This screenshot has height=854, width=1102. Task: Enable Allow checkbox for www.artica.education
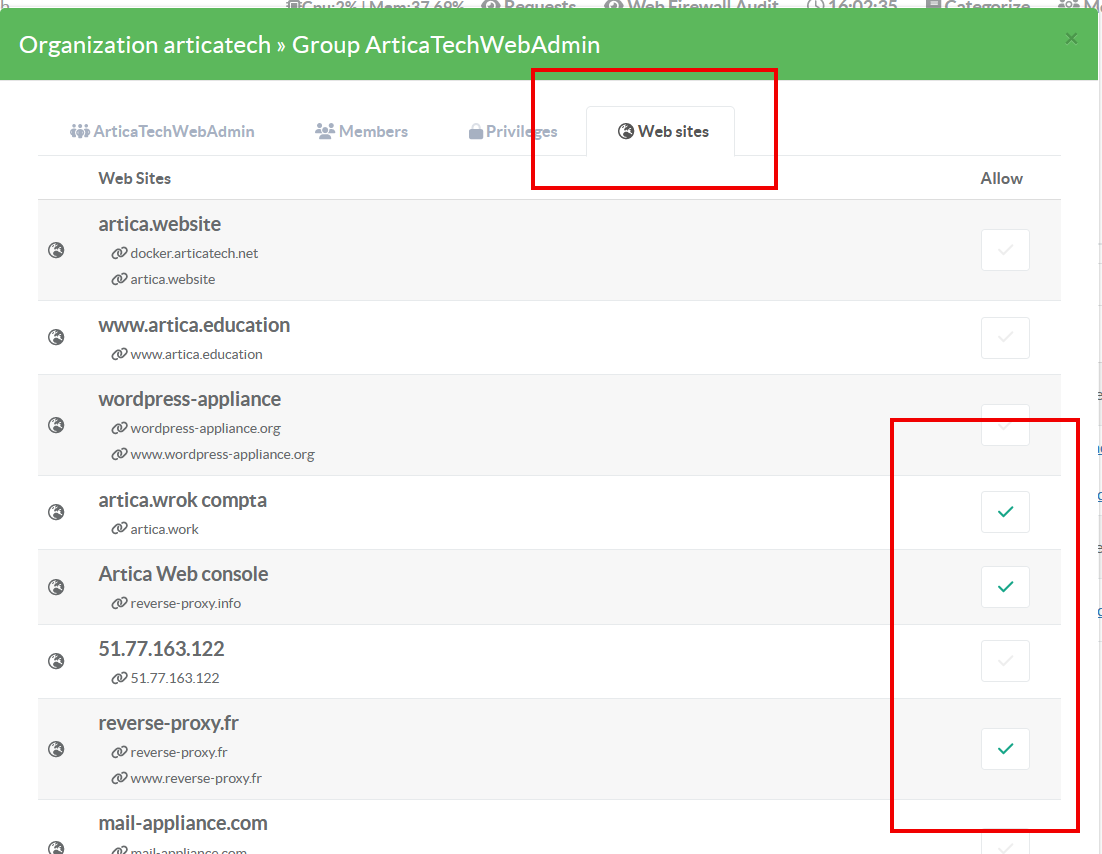1005,338
